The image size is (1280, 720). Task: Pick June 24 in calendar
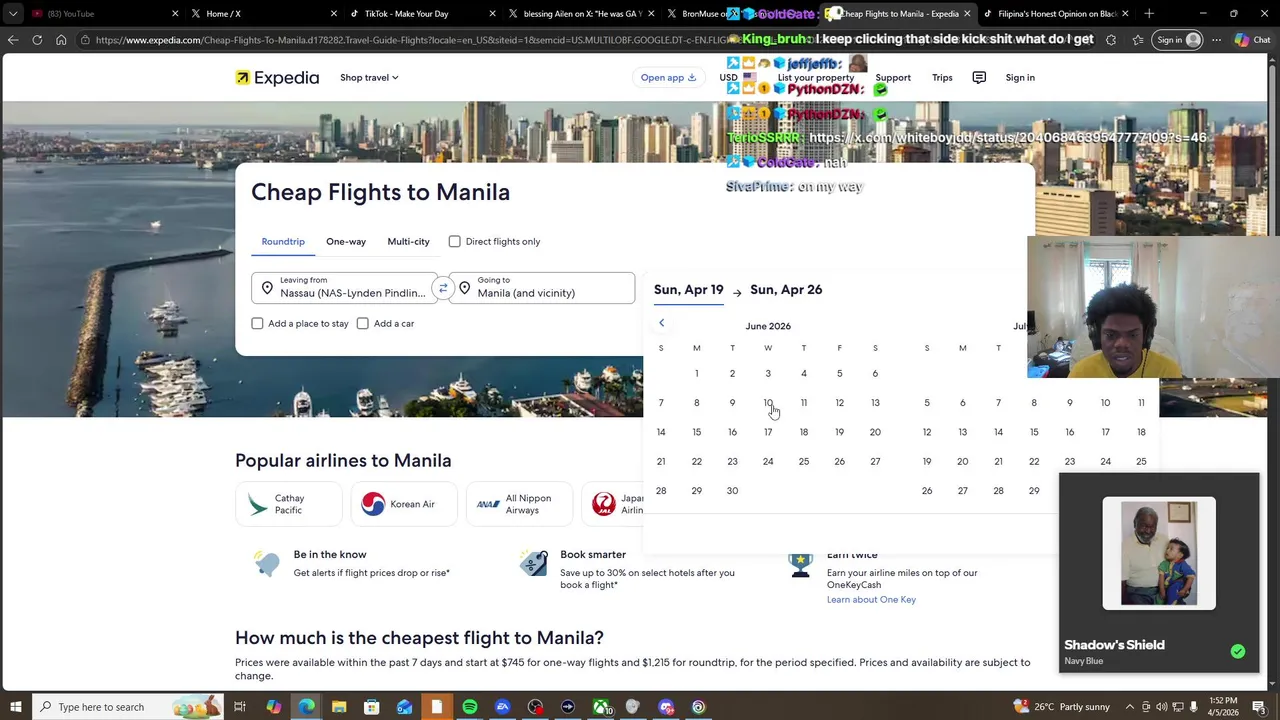pyautogui.click(x=768, y=462)
